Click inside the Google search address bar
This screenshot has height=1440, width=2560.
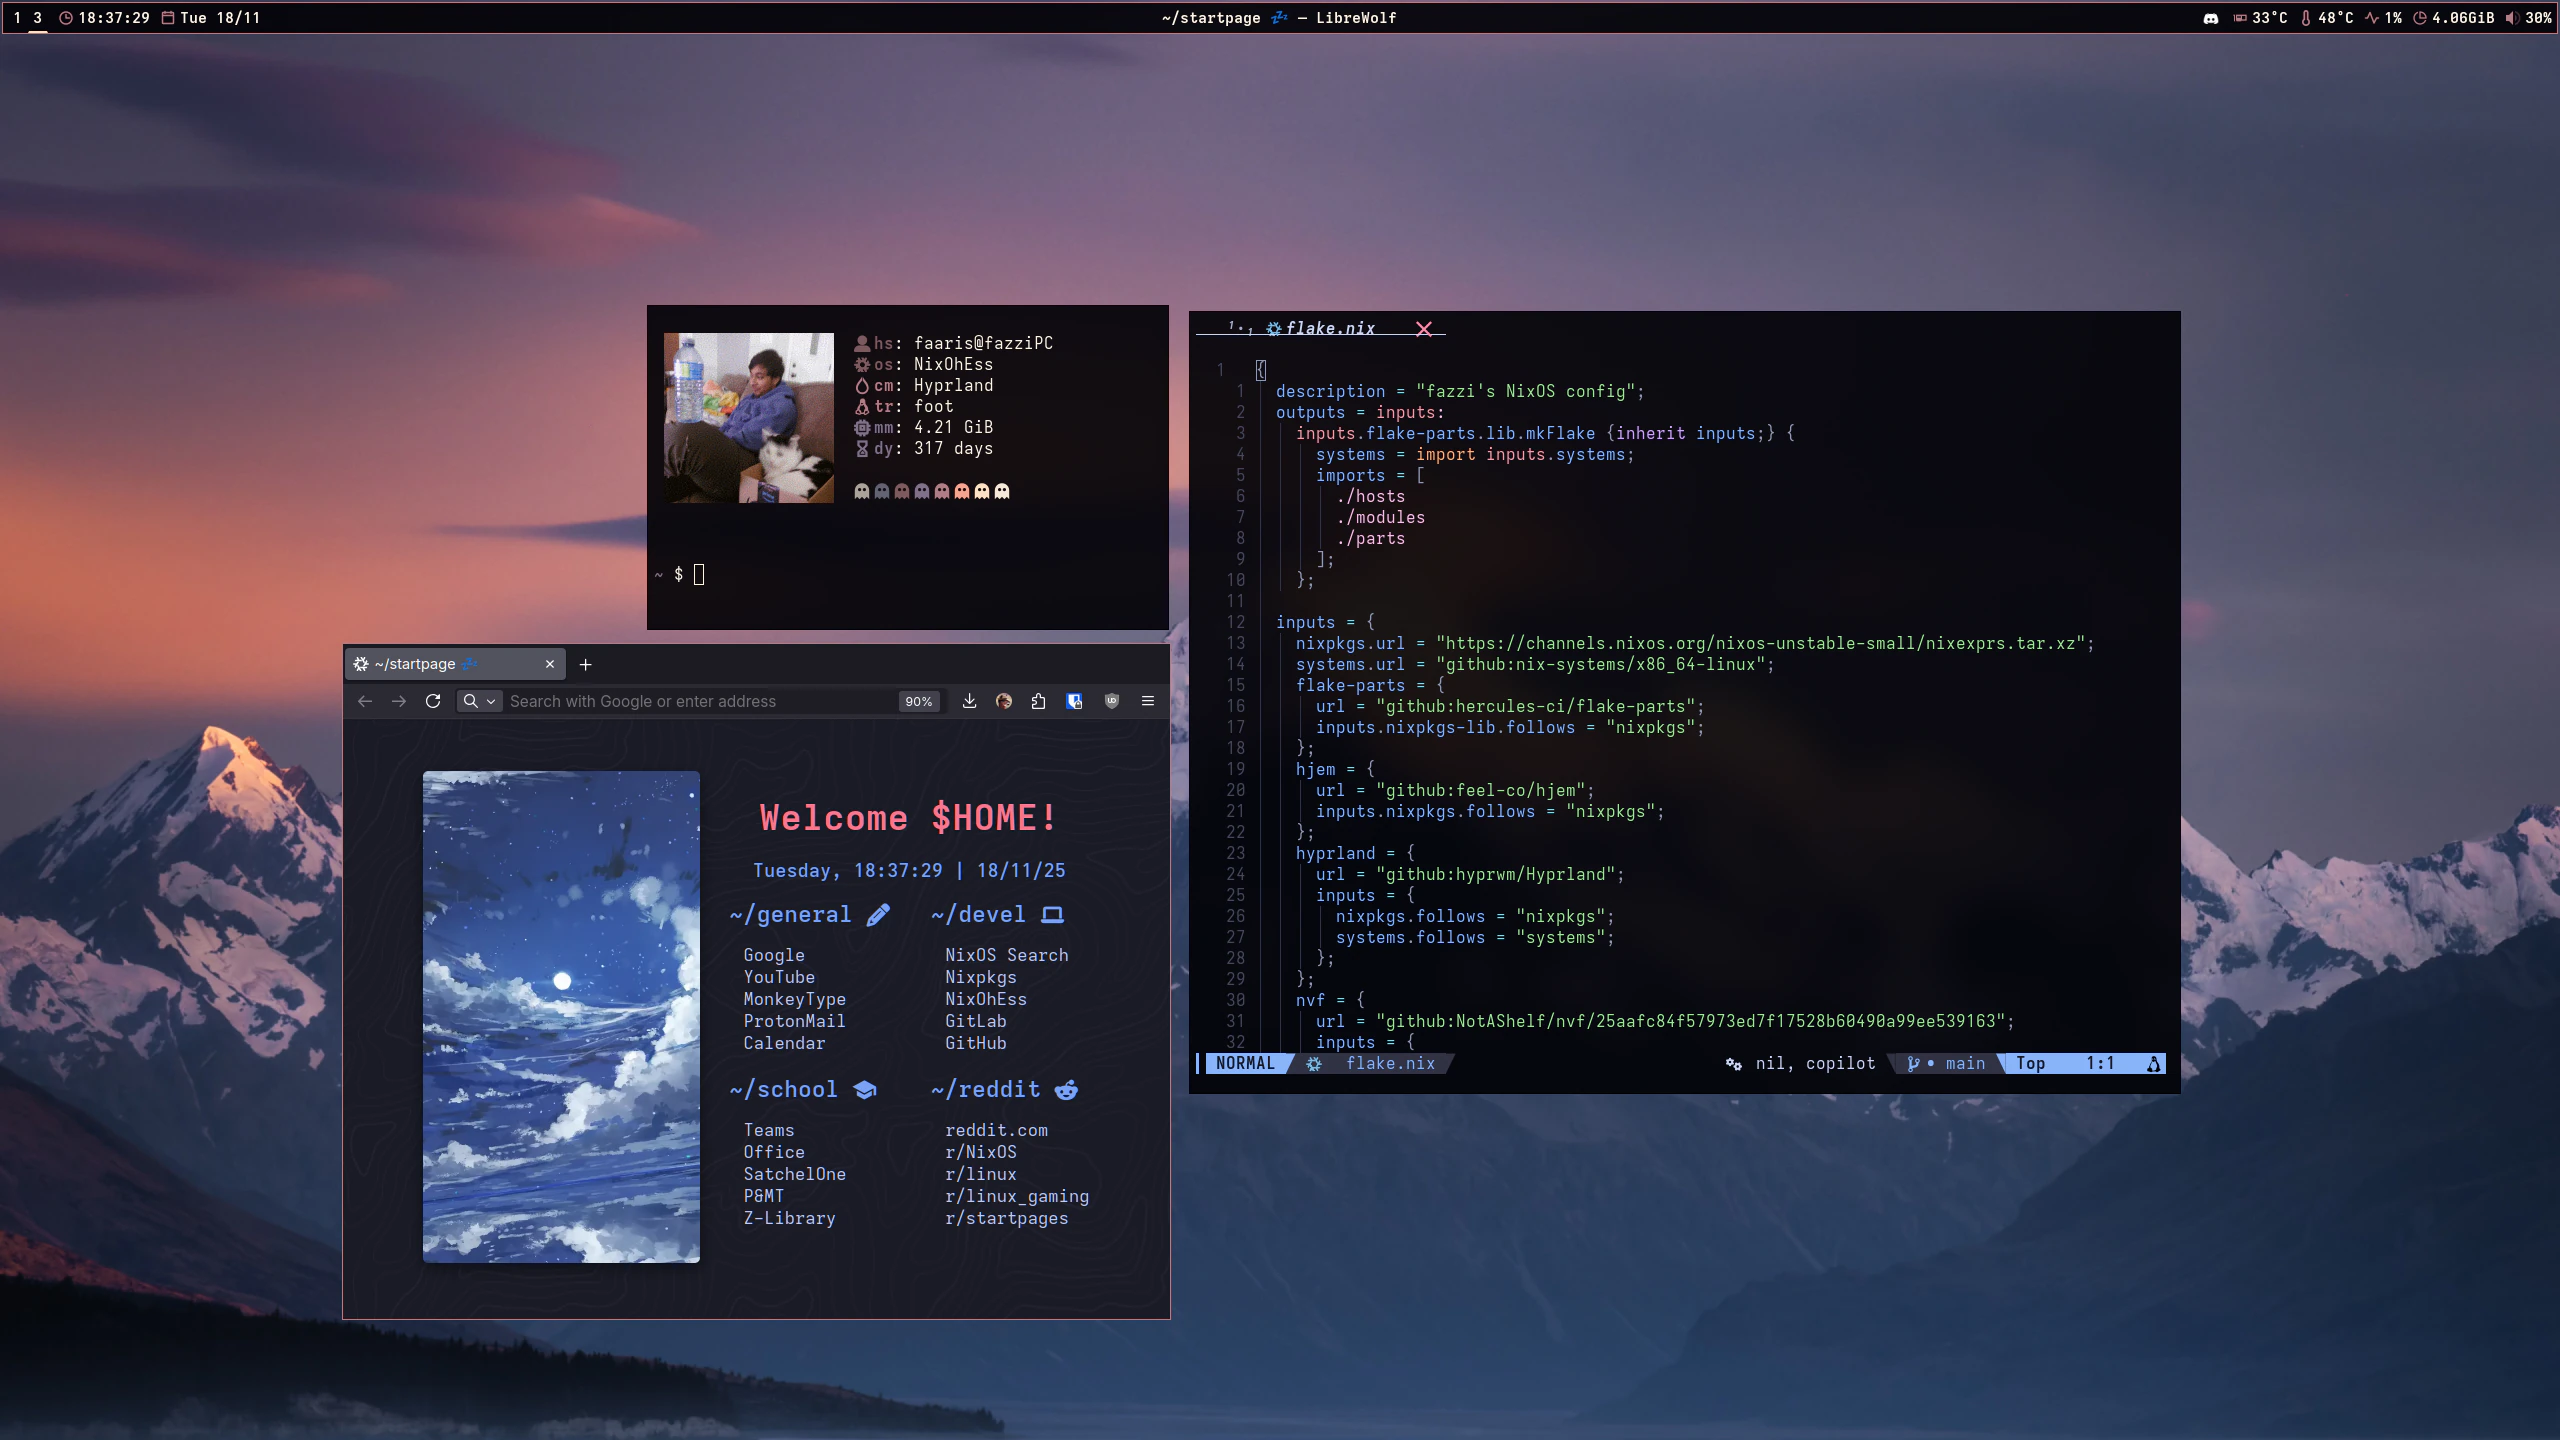click(x=700, y=701)
